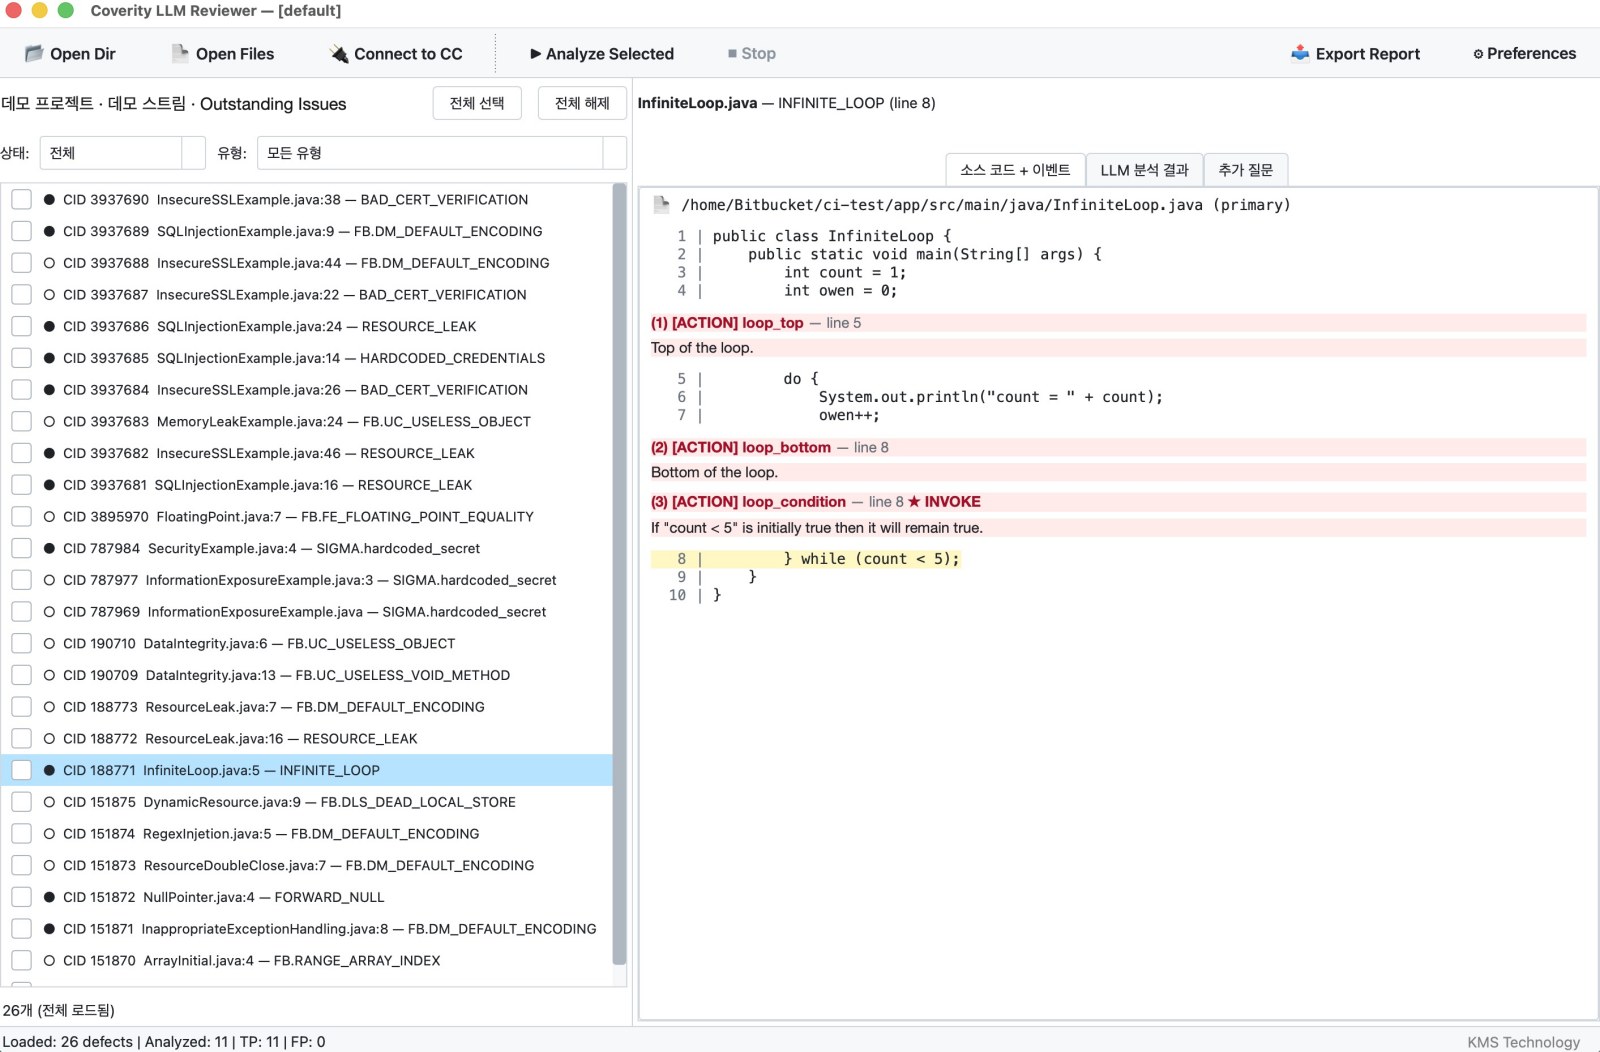Click the Connect to CC plug icon
The image size is (1600, 1052).
pos(339,54)
